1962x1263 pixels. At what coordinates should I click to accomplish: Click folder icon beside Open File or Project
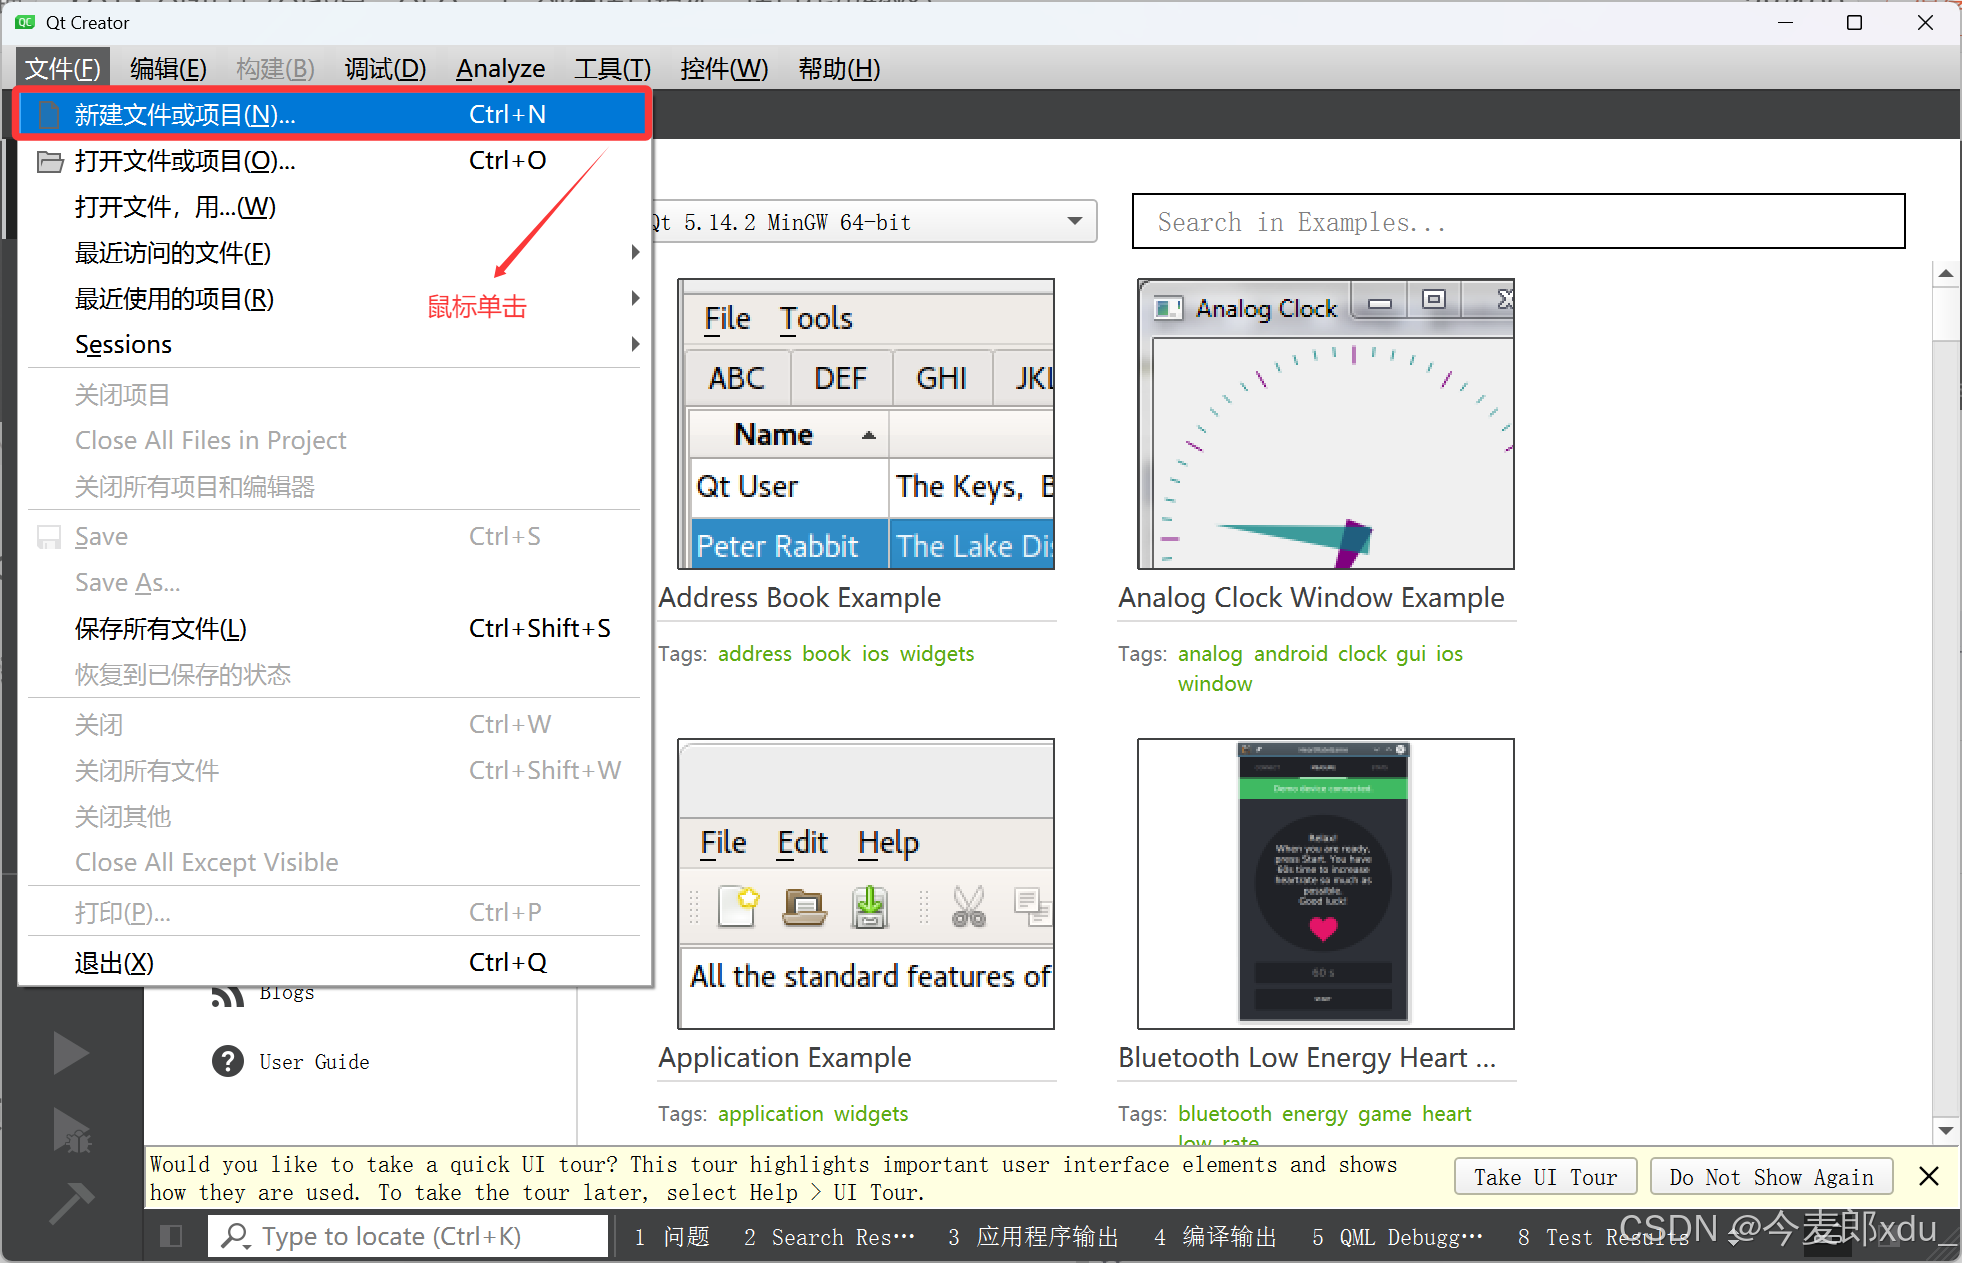50,161
